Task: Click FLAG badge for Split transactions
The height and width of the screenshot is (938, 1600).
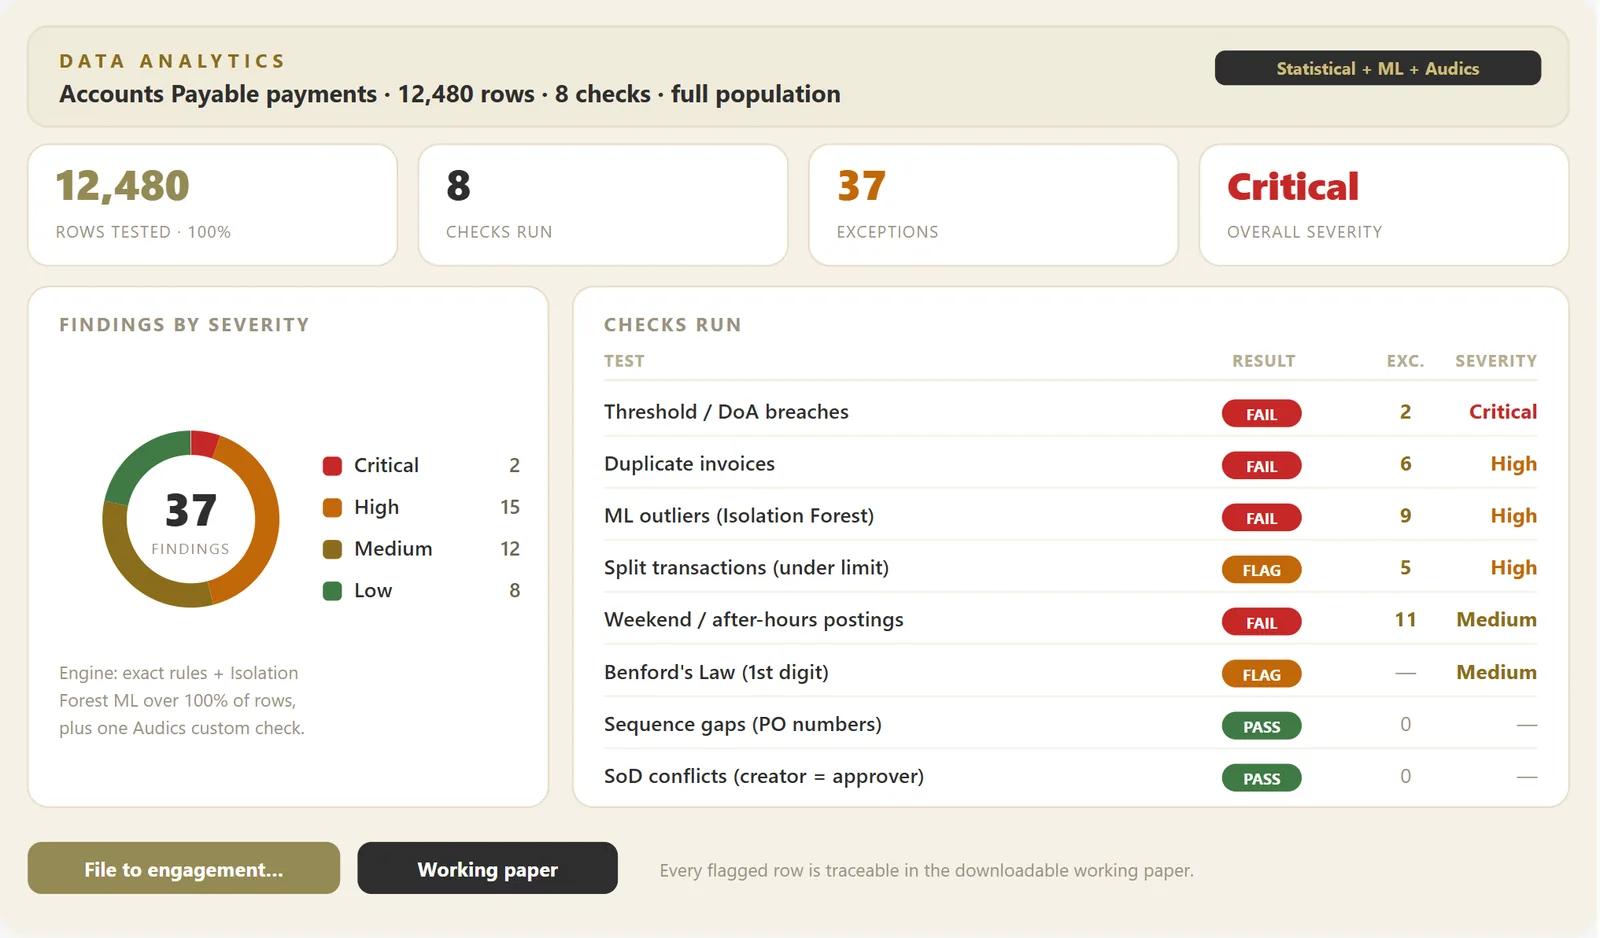Action: tap(1261, 570)
